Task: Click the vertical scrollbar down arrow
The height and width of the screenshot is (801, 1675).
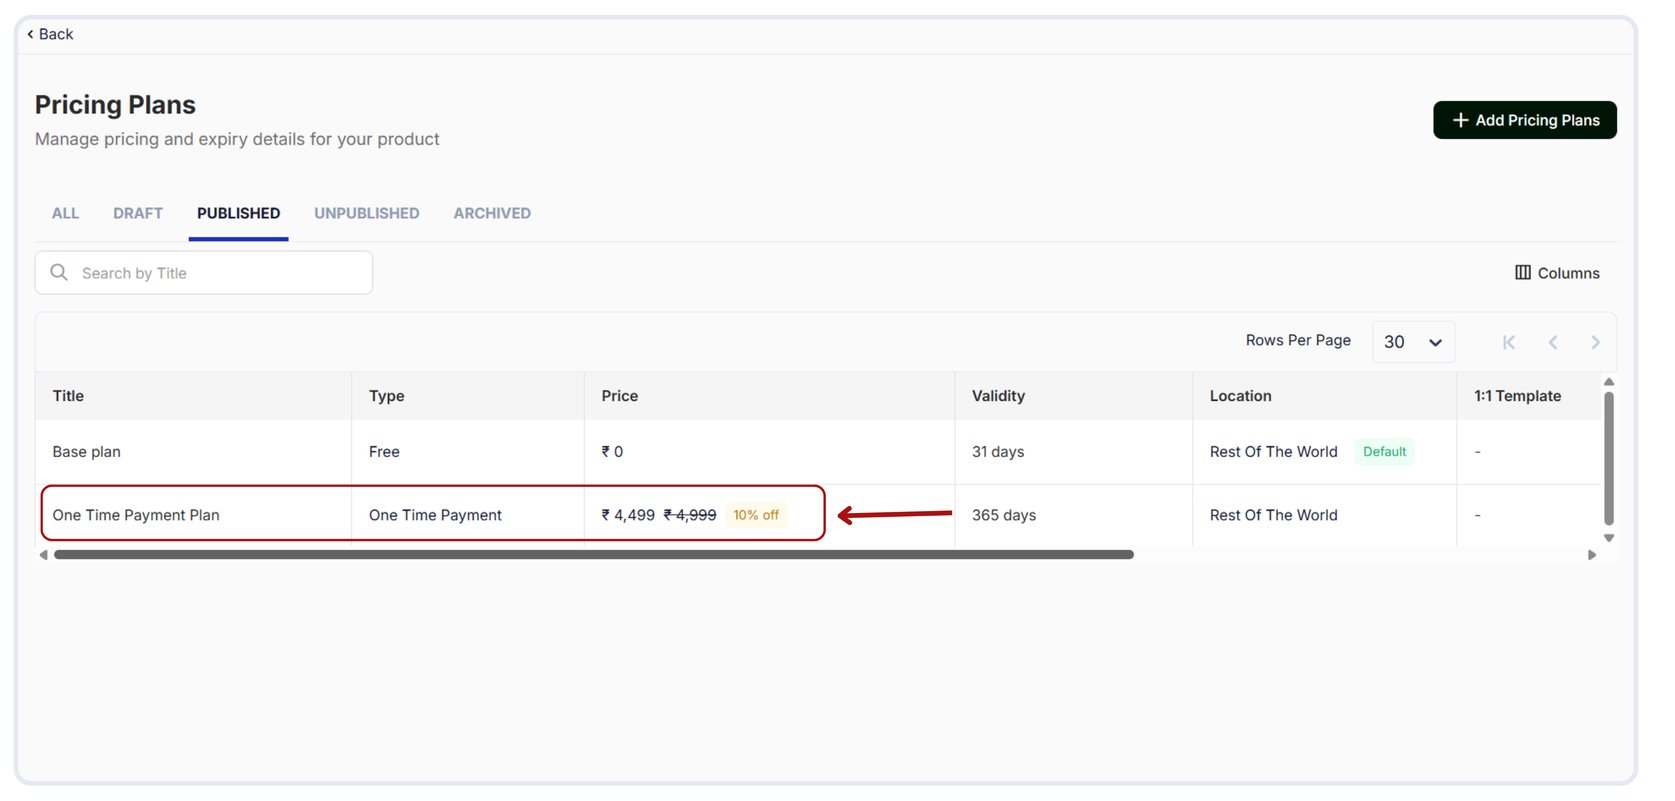Action: point(1609,538)
